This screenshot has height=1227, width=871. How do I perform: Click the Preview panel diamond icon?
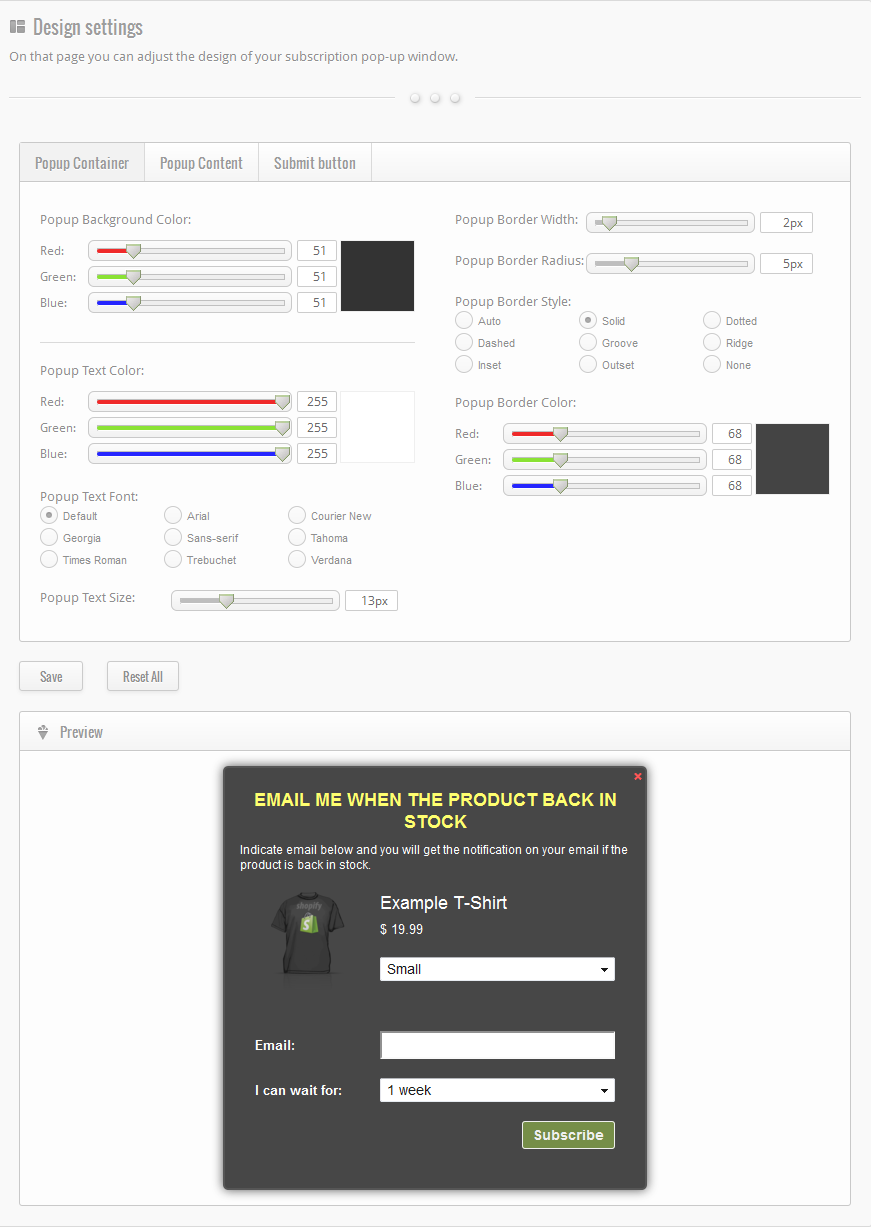43,732
